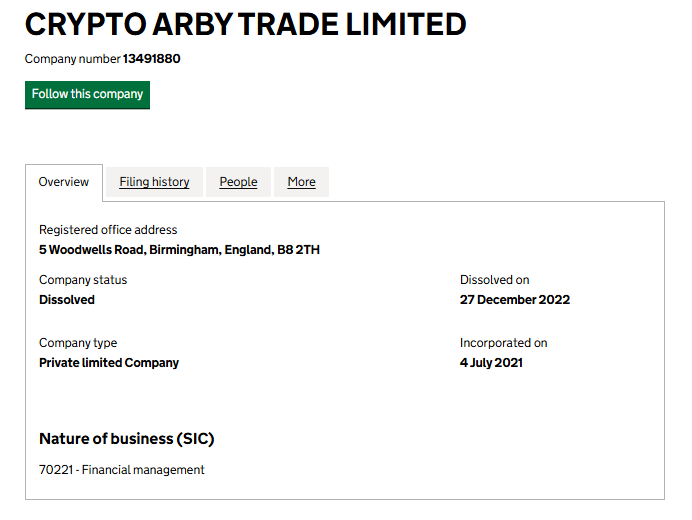Image resolution: width=692 pixels, height=520 pixels.
Task: Click the Dissolved on label
Action: click(494, 280)
